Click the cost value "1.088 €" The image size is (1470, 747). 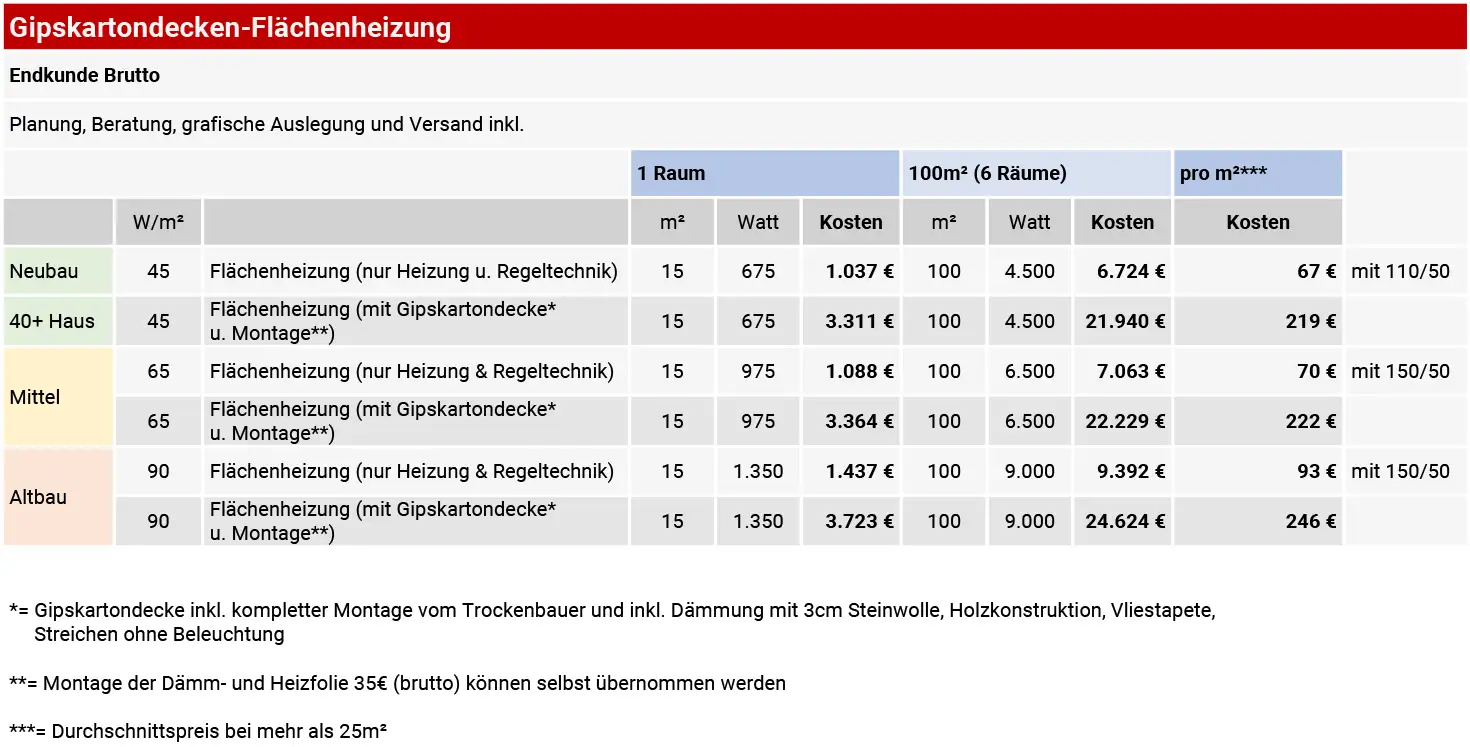point(860,371)
